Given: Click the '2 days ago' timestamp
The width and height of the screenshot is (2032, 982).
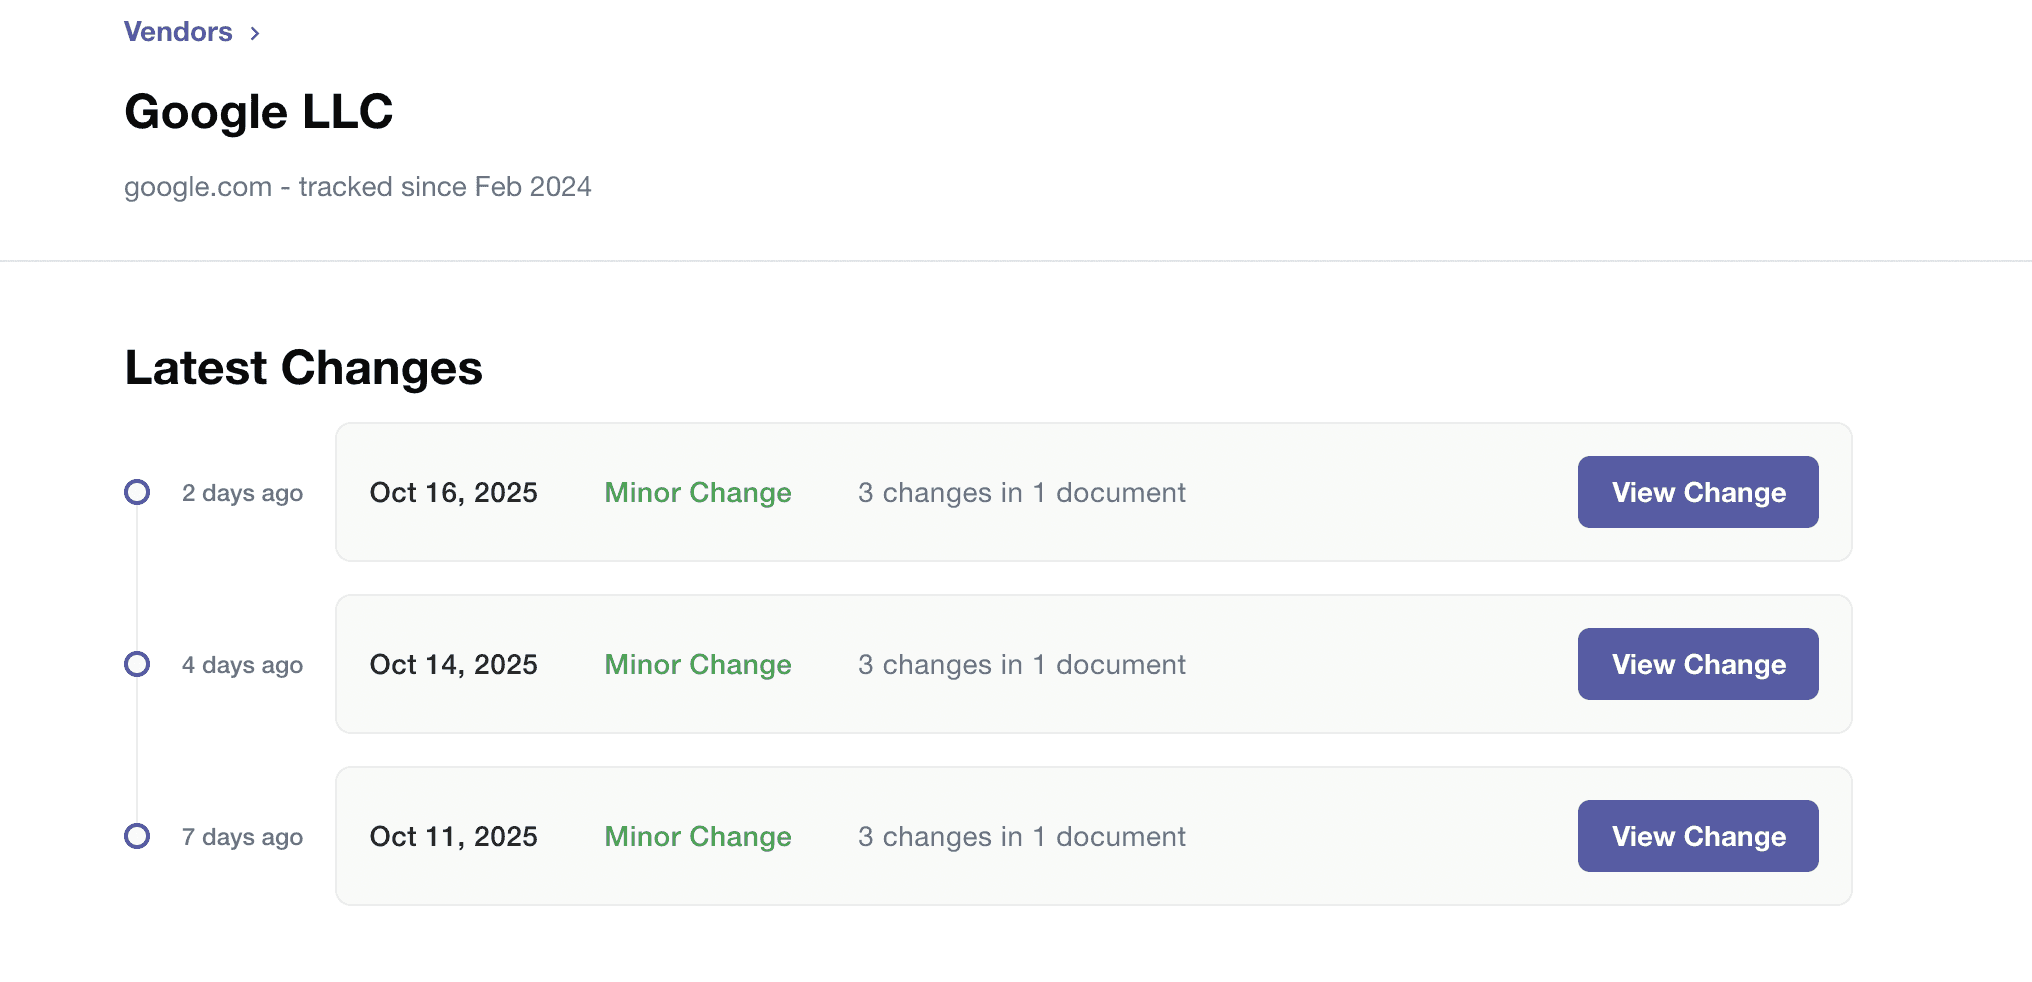Looking at the screenshot, I should coord(242,493).
